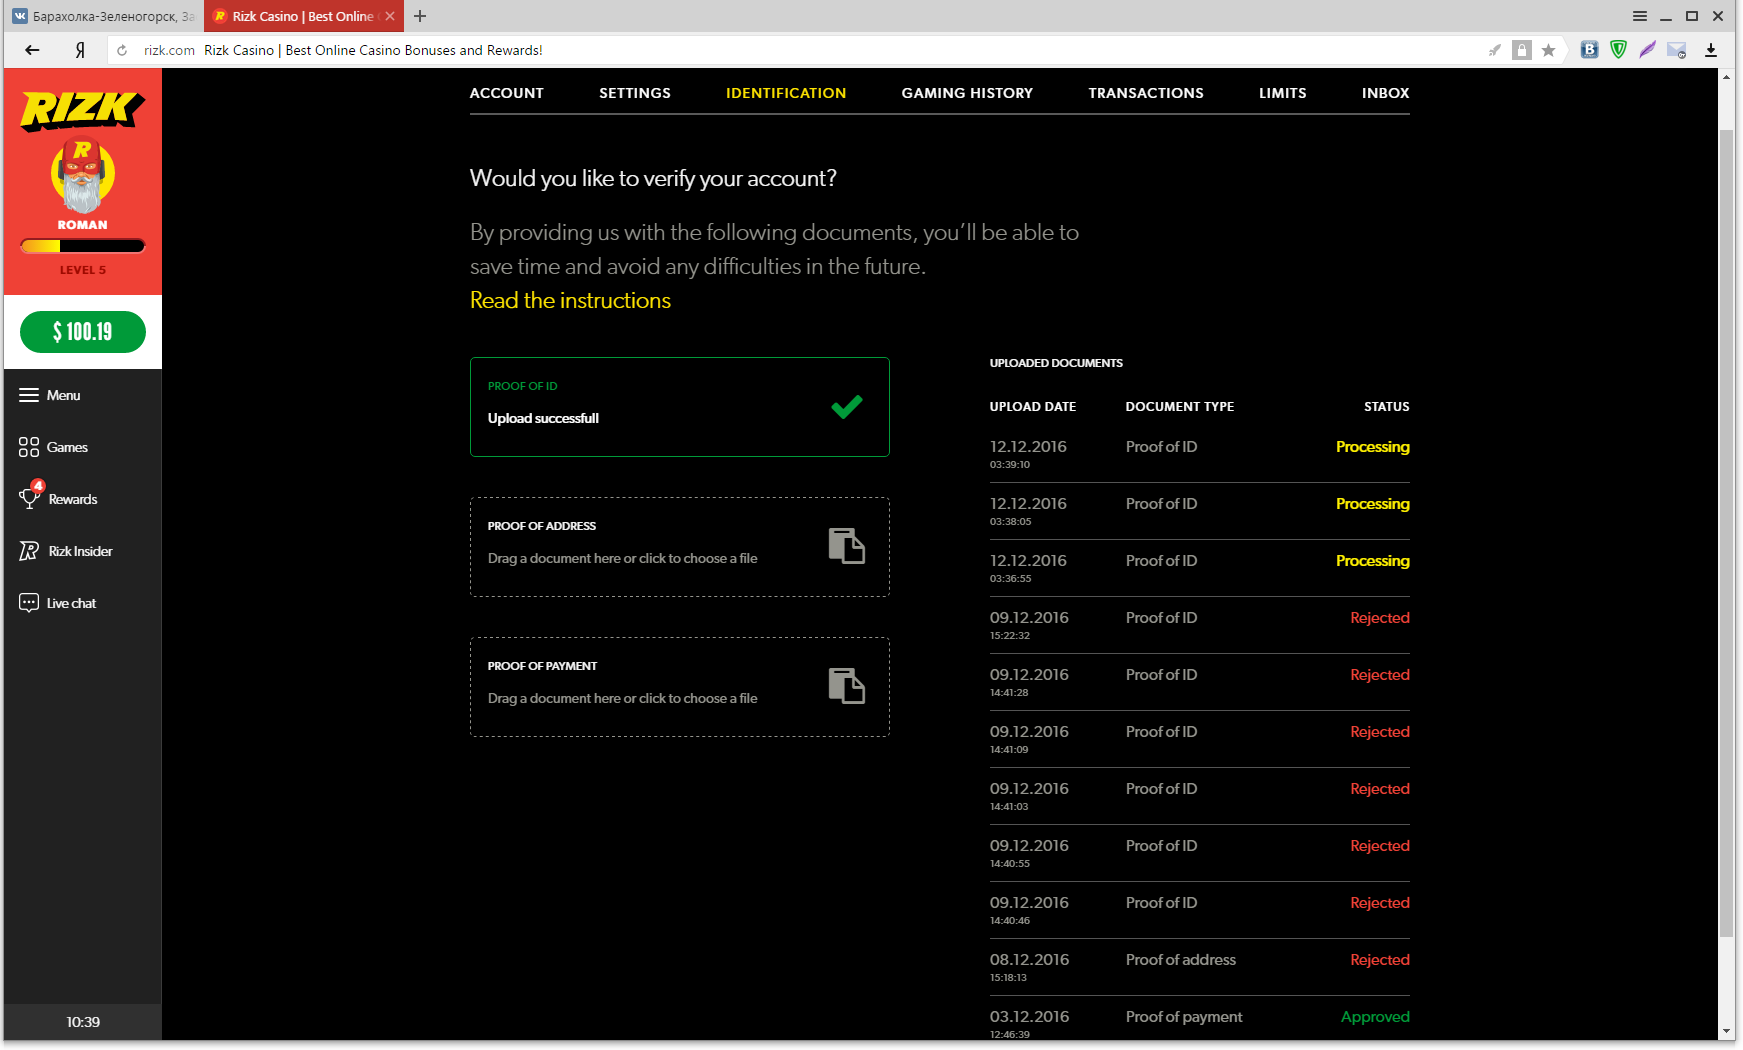This screenshot has height=1050, width=1743.
Task: Click the Rizk logo in sidebar
Action: pos(82,110)
